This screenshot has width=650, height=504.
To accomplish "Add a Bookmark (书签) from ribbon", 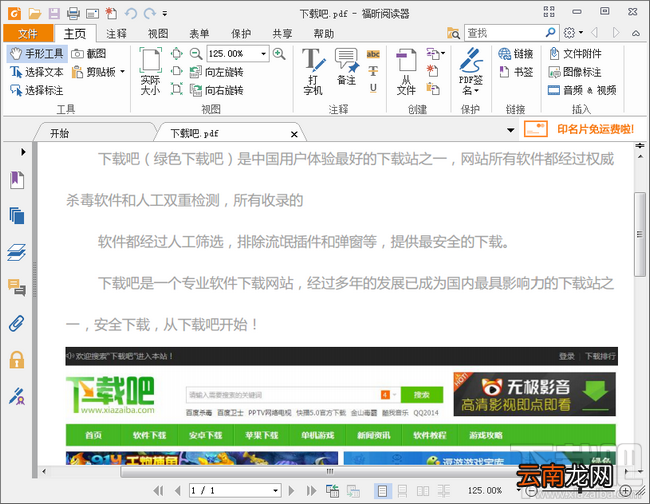I will (516, 72).
